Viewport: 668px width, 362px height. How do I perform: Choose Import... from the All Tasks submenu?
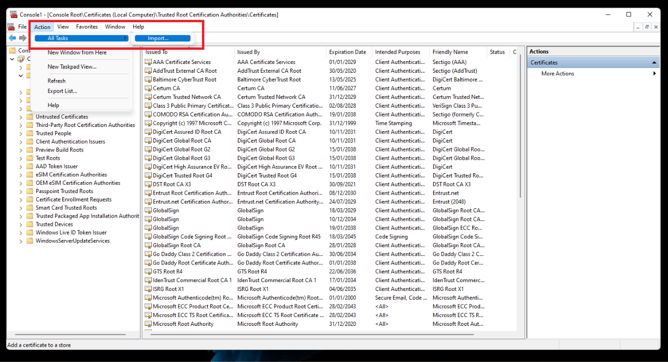click(162, 38)
